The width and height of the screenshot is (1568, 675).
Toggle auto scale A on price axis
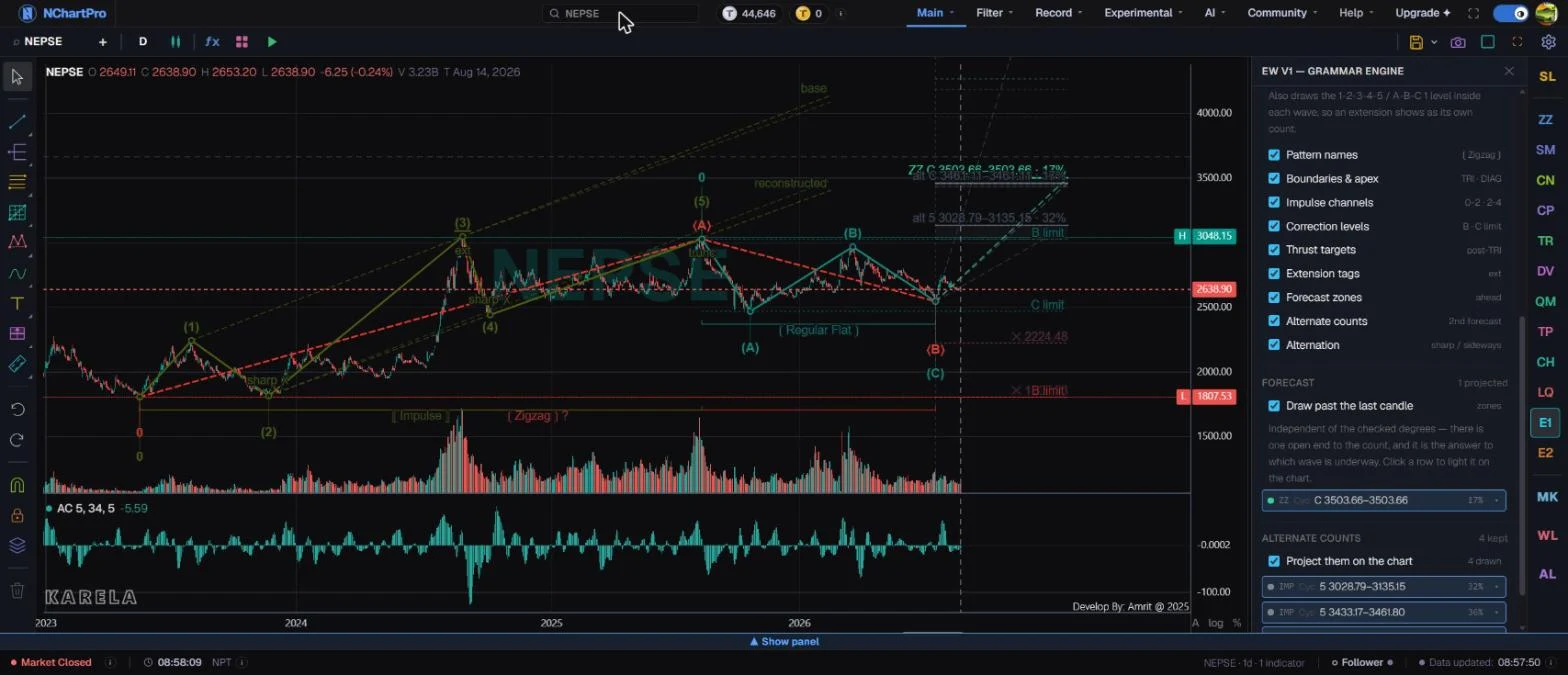[x=1195, y=622]
